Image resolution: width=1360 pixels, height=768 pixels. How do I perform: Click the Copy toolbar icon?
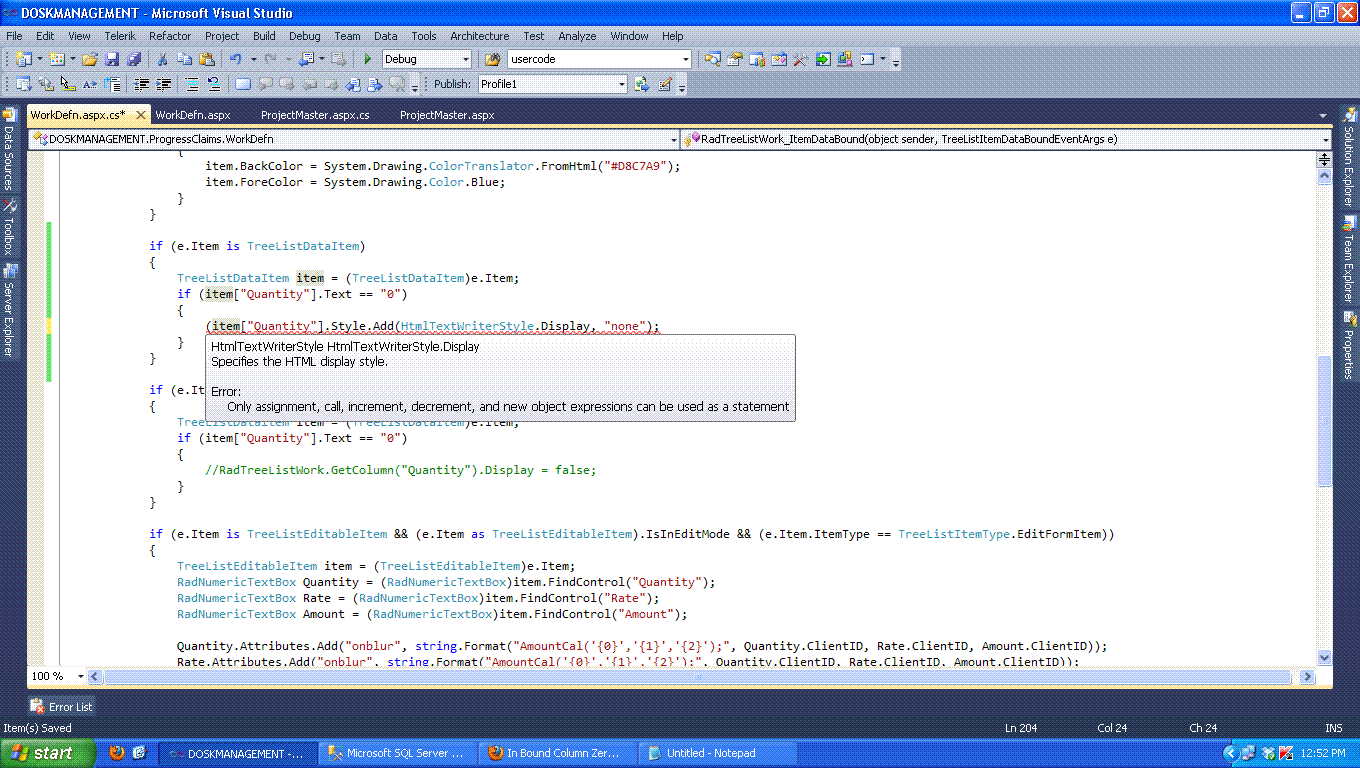tap(185, 60)
